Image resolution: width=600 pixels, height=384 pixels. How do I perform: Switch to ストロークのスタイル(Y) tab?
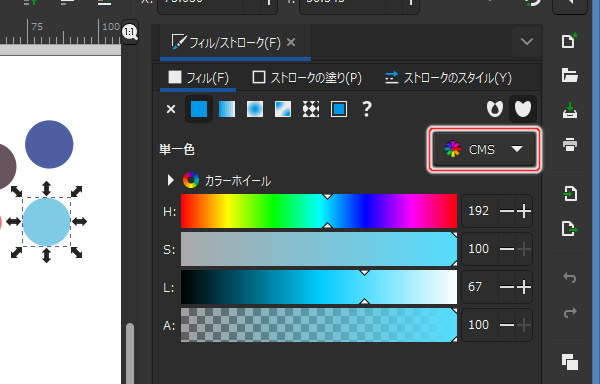pyautogui.click(x=448, y=78)
